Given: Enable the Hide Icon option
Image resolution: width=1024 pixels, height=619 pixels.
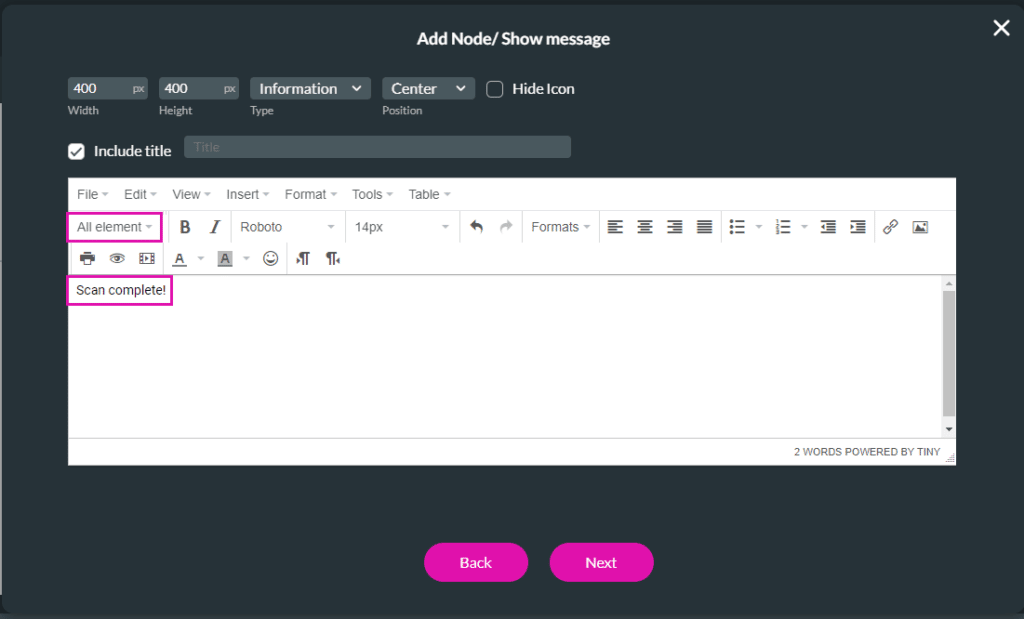Looking at the screenshot, I should click(x=494, y=88).
